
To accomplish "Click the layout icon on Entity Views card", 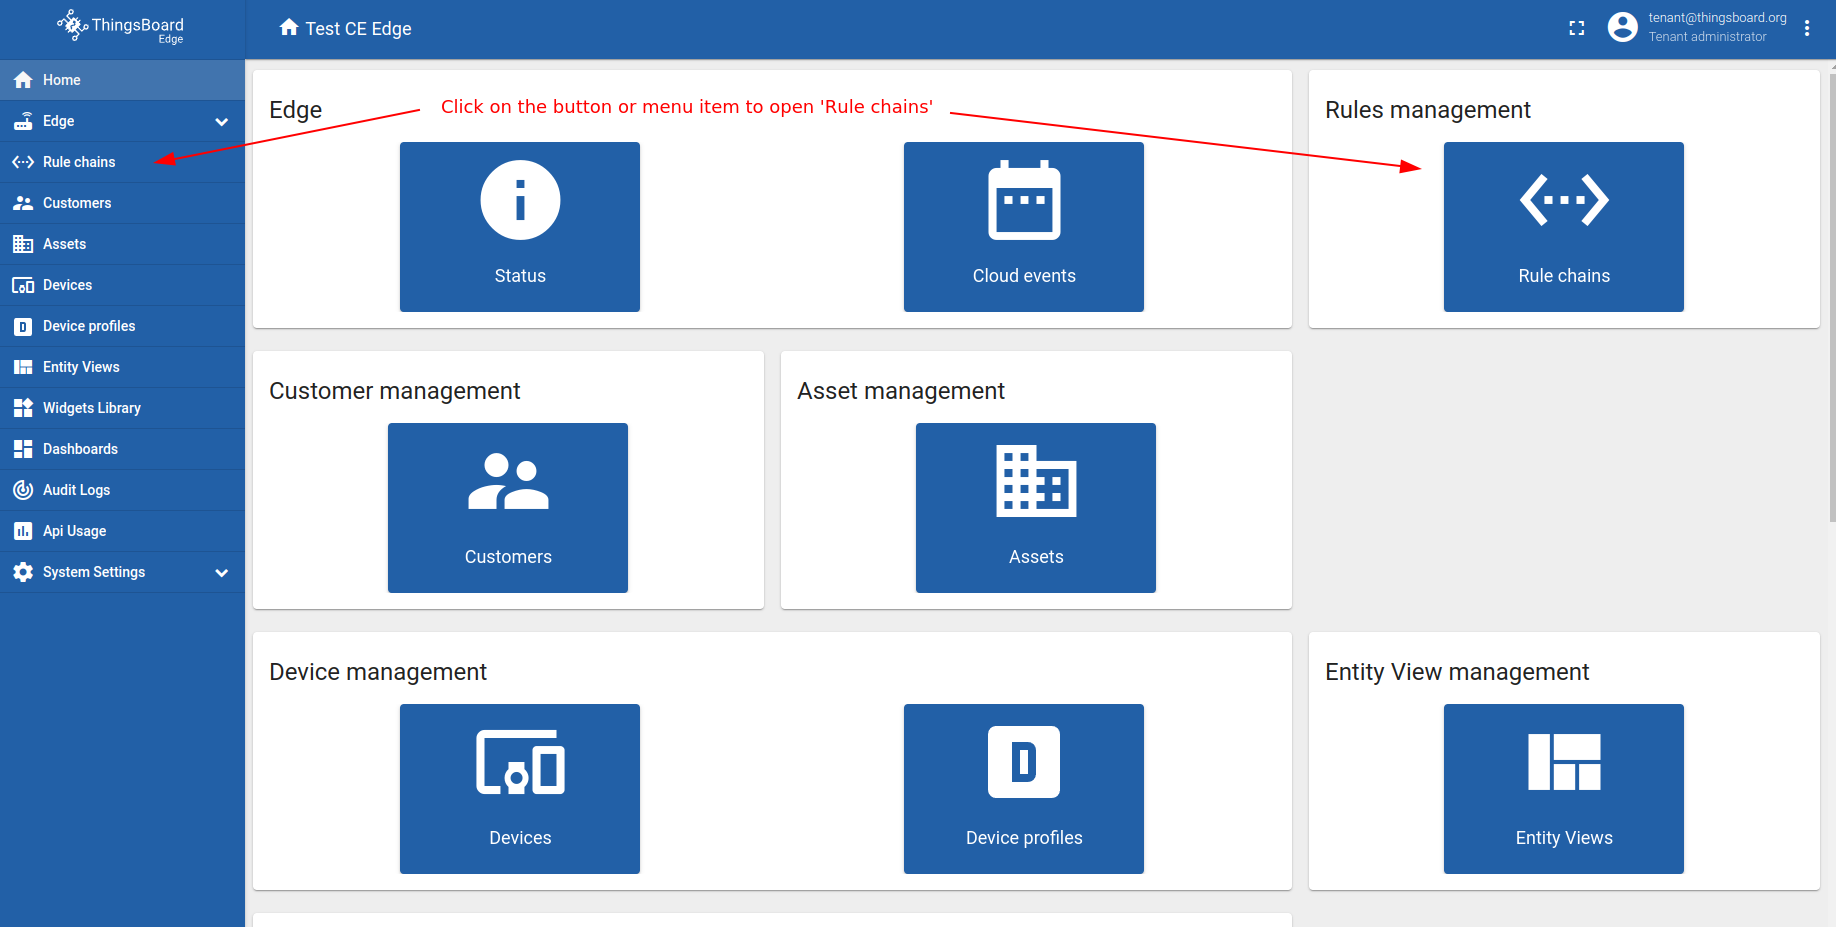I will [1564, 762].
